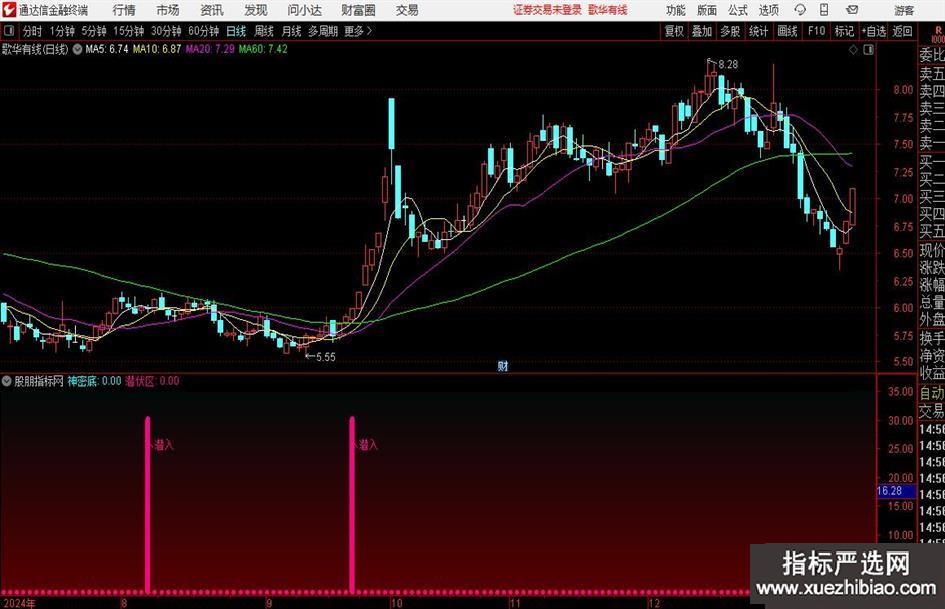Select the 周线 weekly tab

click(x=263, y=31)
